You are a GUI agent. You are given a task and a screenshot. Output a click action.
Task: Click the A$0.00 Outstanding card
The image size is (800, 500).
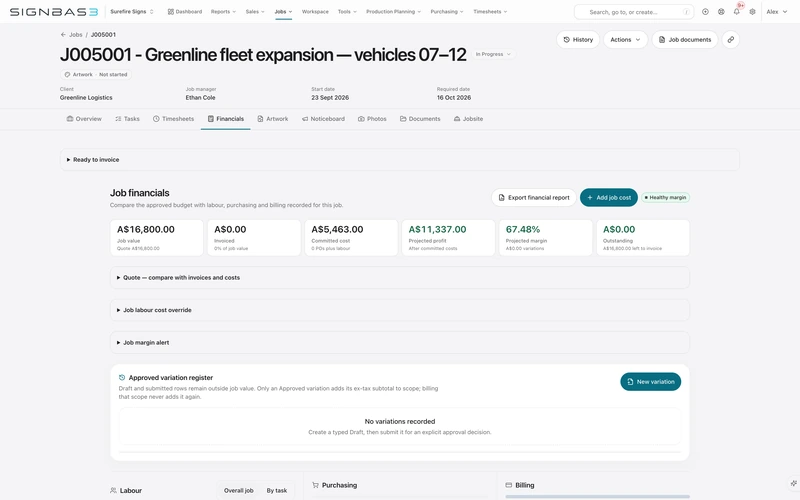click(643, 238)
